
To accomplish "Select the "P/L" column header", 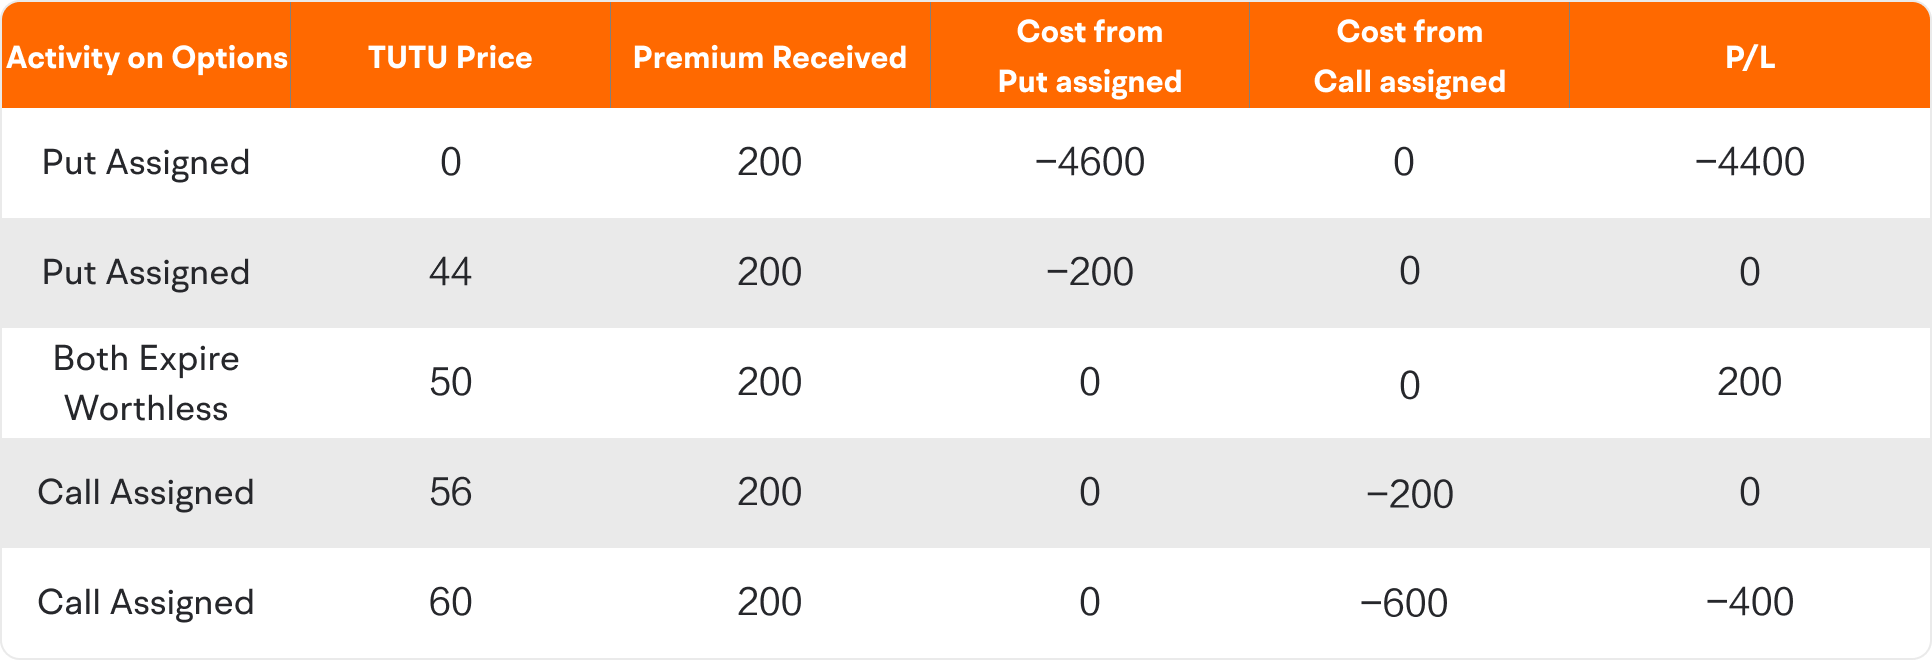I will (x=1750, y=57).
